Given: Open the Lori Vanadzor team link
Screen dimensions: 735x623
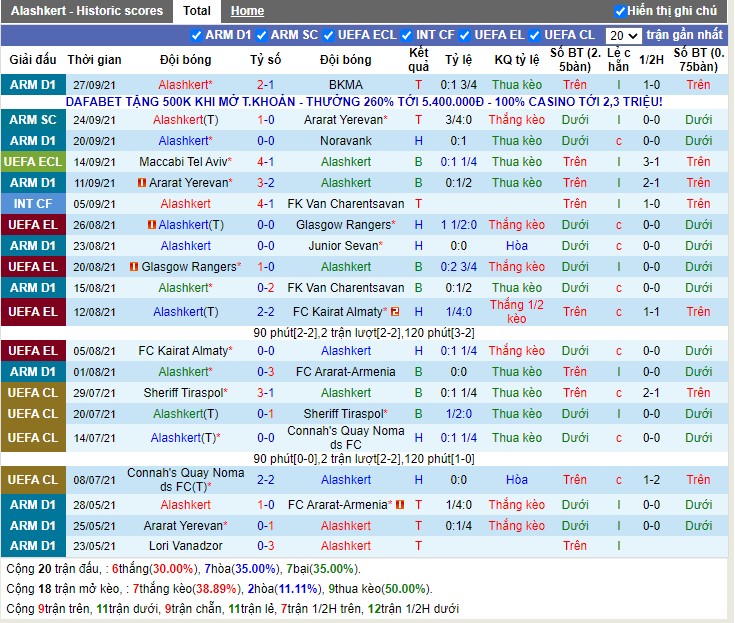Looking at the screenshot, I should 184,546.
